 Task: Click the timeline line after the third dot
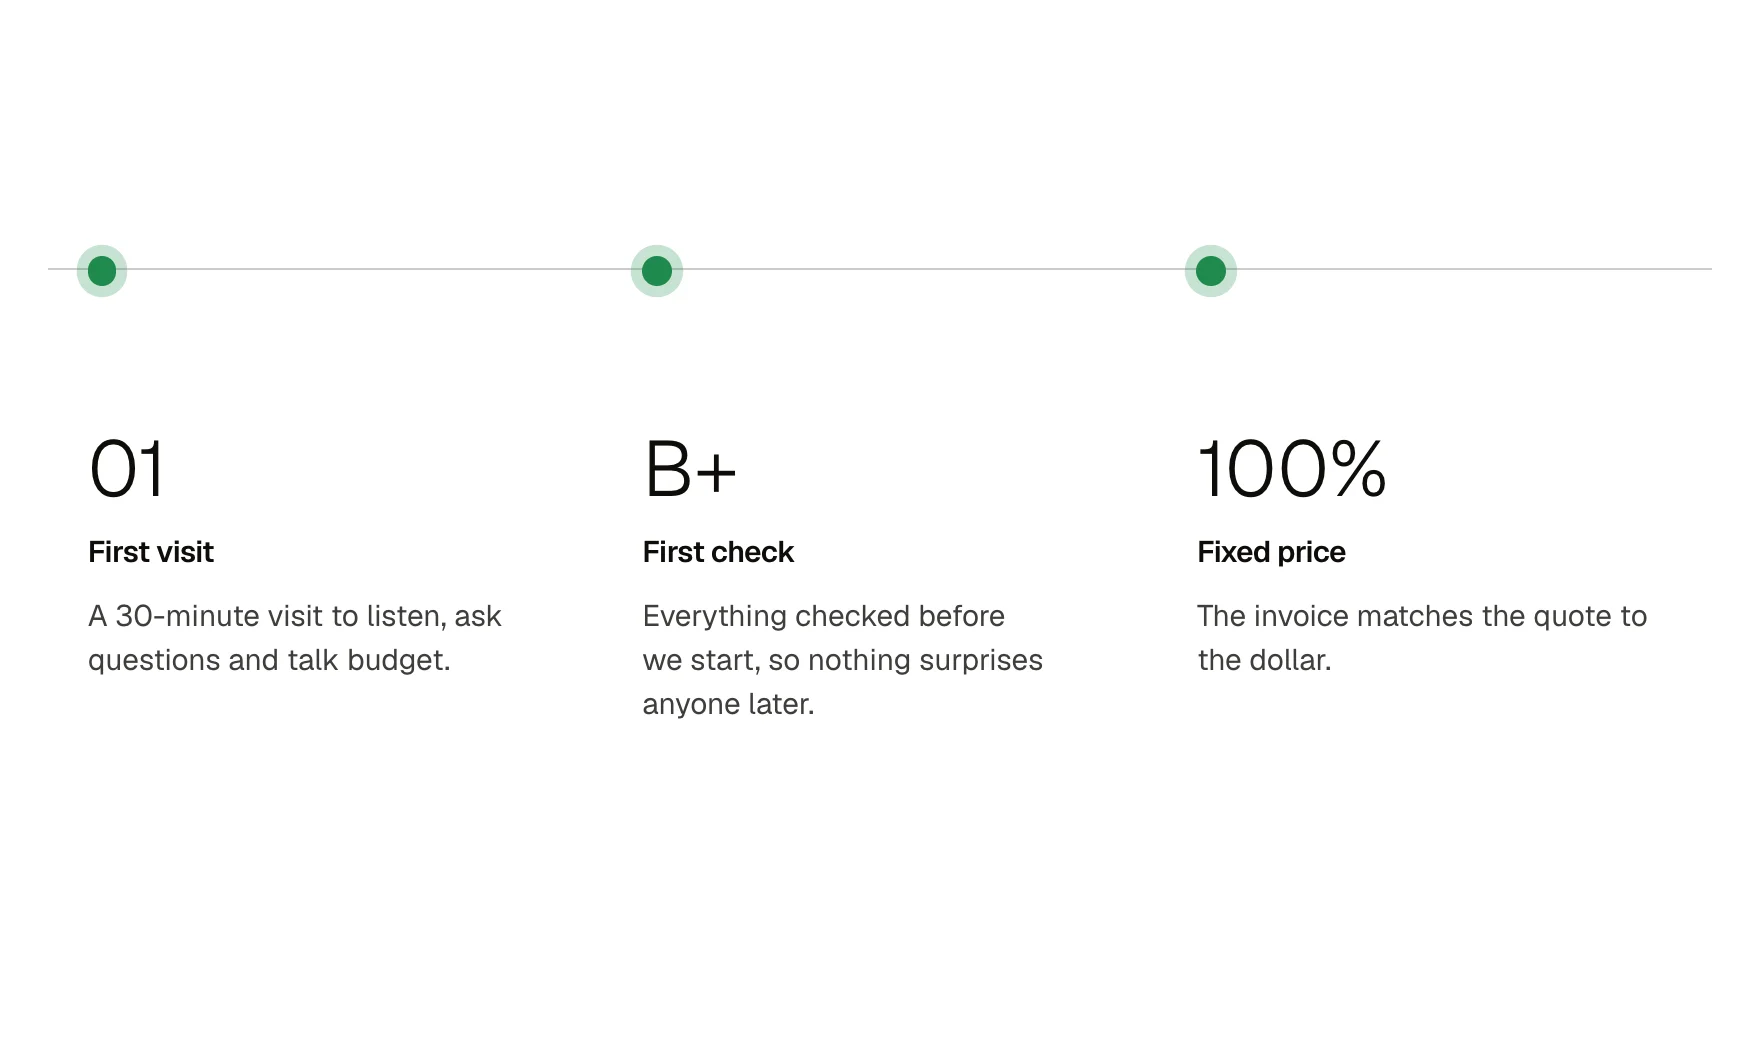point(1475,269)
